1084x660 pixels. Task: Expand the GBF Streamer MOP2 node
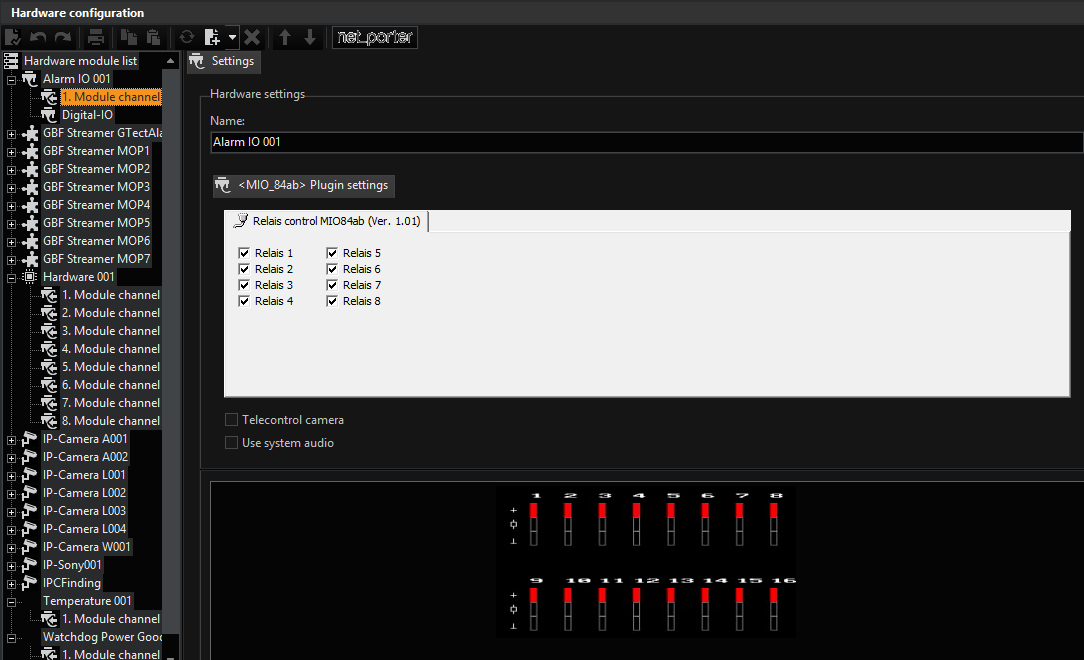point(11,170)
